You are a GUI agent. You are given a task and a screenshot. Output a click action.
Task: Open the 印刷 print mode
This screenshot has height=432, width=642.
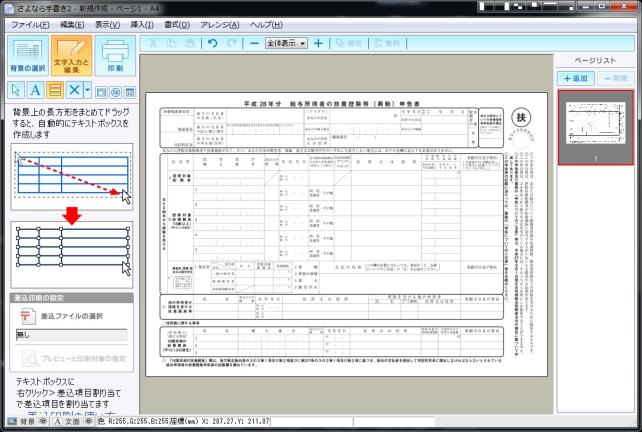tap(115, 55)
